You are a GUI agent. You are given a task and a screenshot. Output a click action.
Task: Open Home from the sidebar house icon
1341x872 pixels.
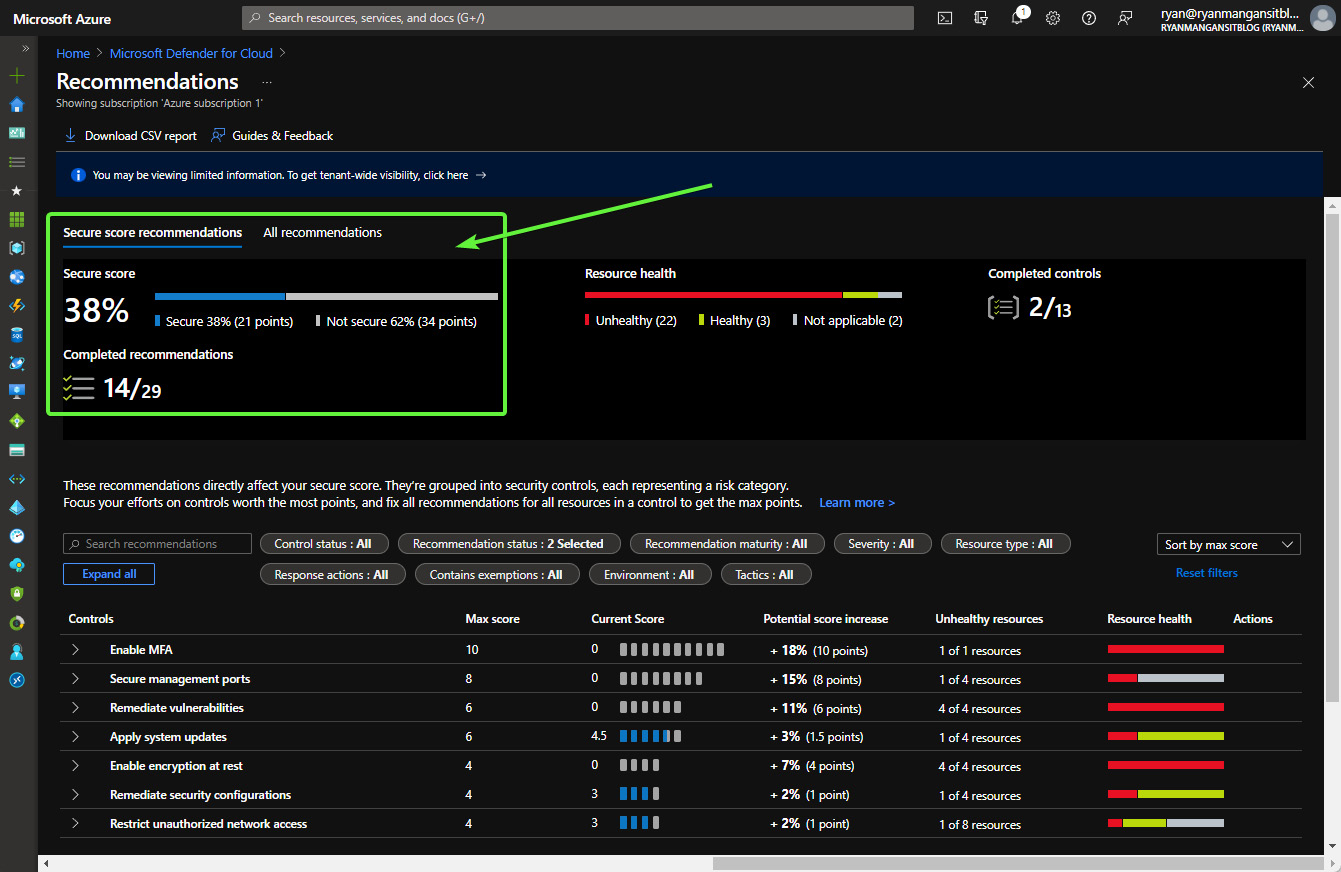coord(16,105)
